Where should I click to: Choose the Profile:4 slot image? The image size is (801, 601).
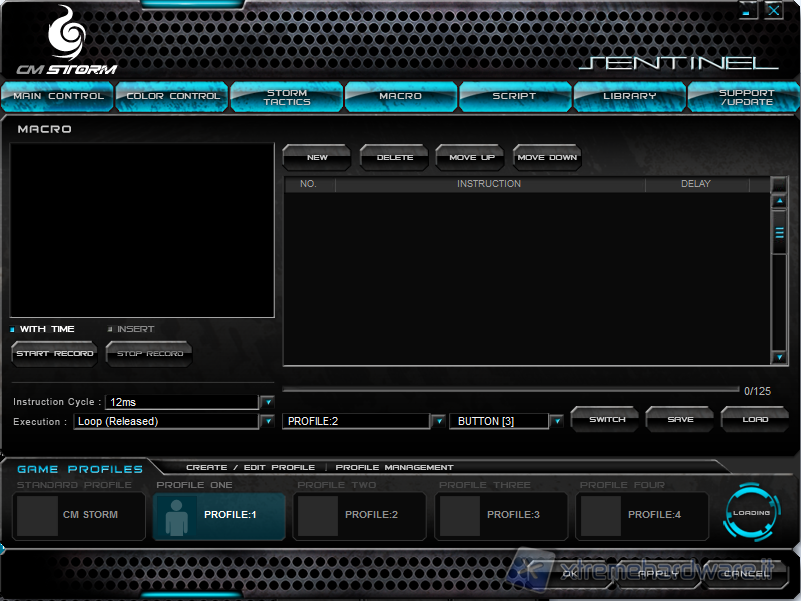(601, 515)
